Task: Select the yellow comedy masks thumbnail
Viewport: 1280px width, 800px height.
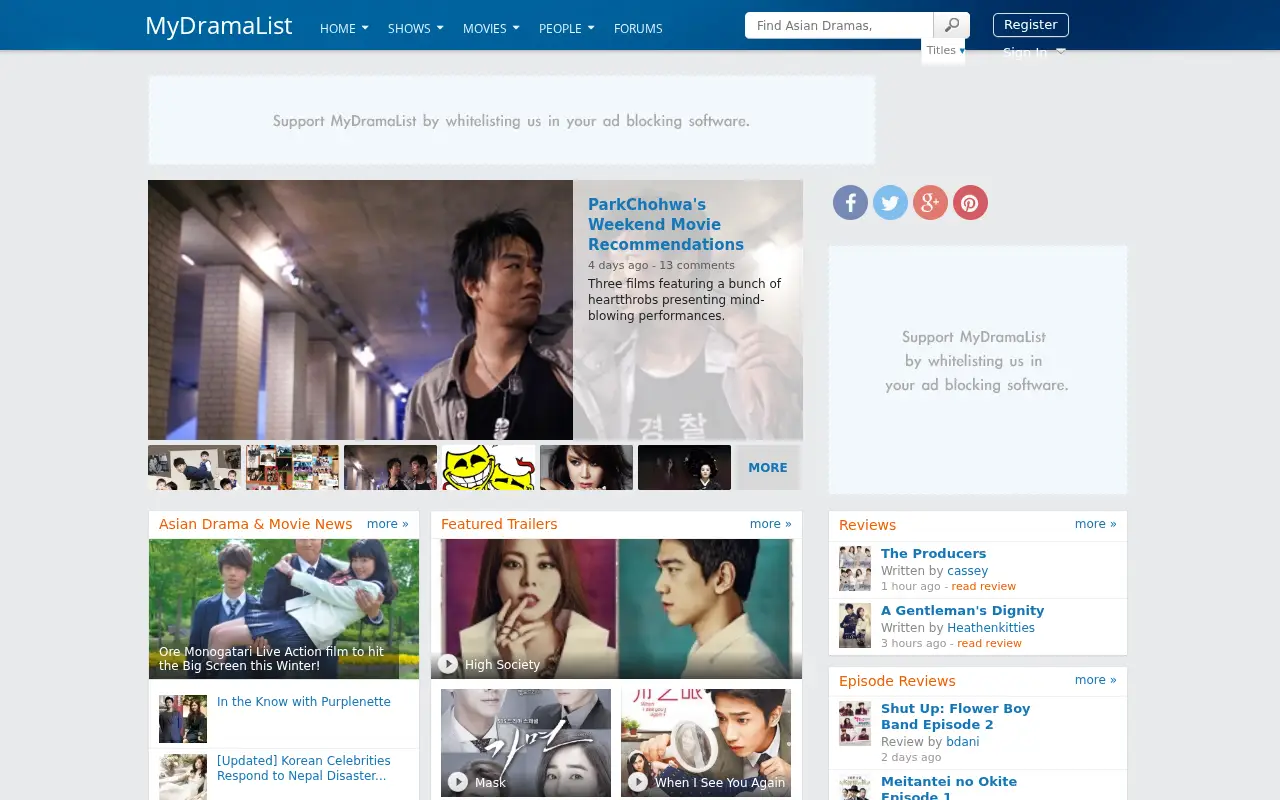Action: [488, 467]
